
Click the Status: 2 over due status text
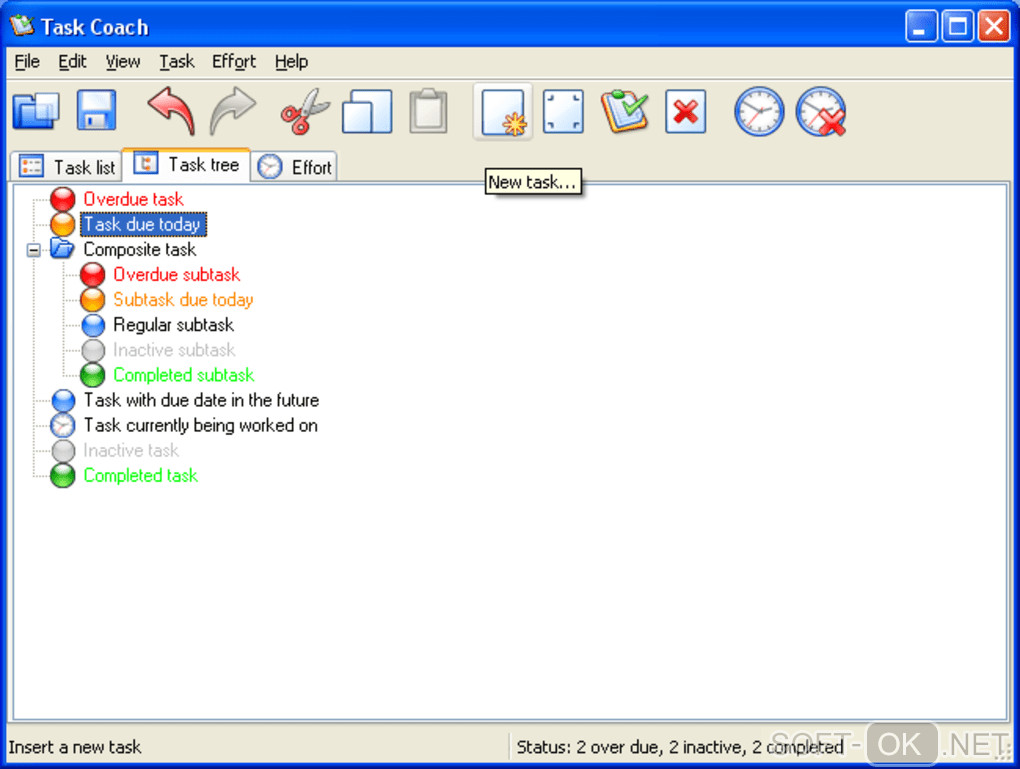[680, 747]
